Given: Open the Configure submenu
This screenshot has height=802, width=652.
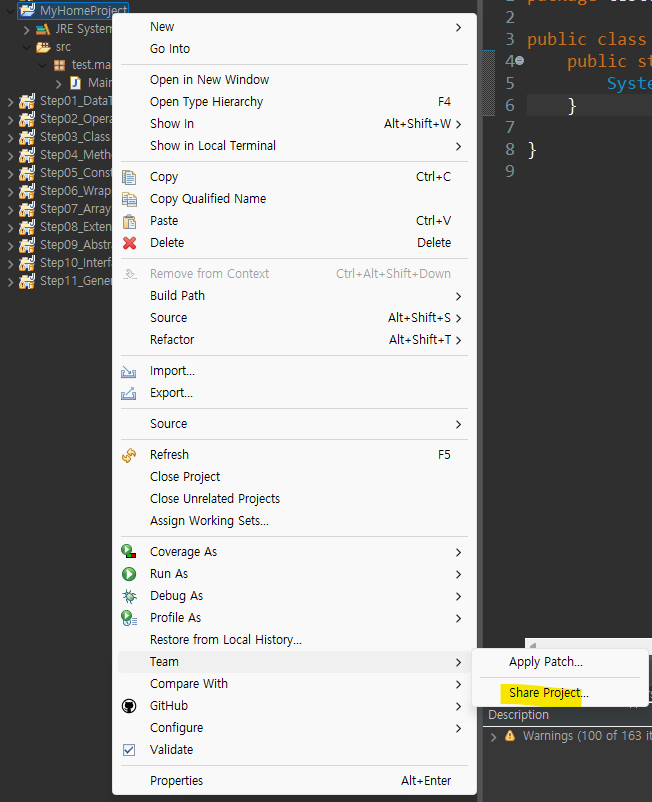Looking at the screenshot, I should [x=294, y=728].
